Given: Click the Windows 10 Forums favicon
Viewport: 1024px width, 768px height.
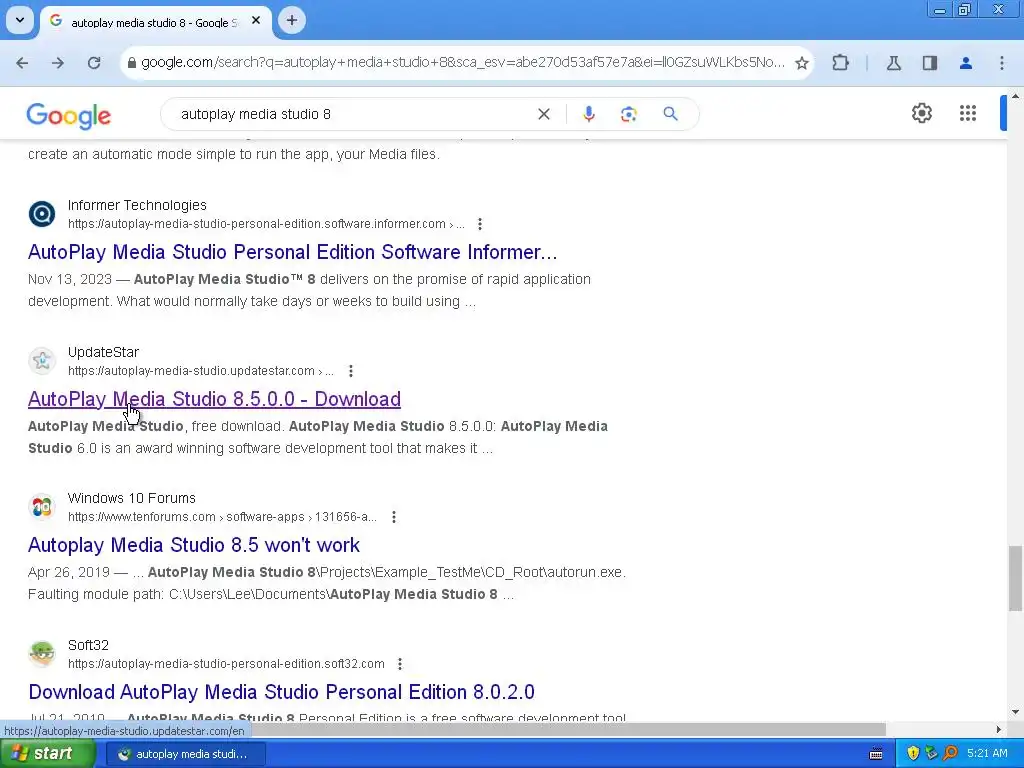Looking at the screenshot, I should click(x=42, y=507).
